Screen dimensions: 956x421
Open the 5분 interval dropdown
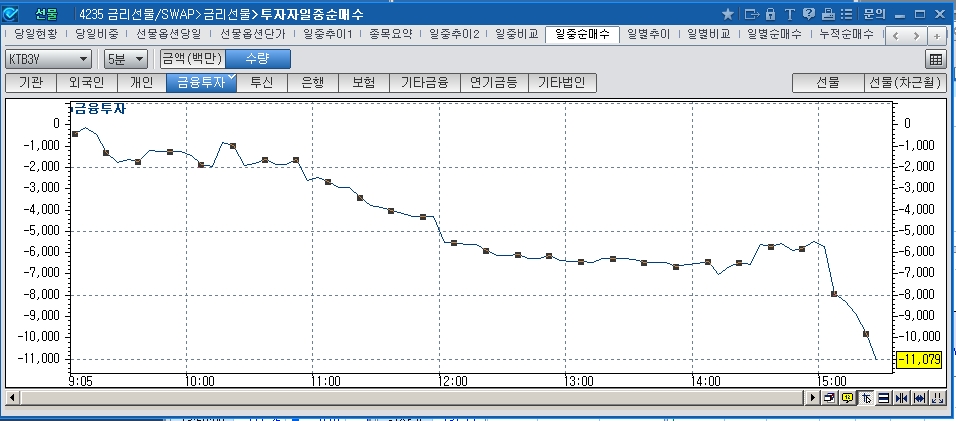click(126, 59)
